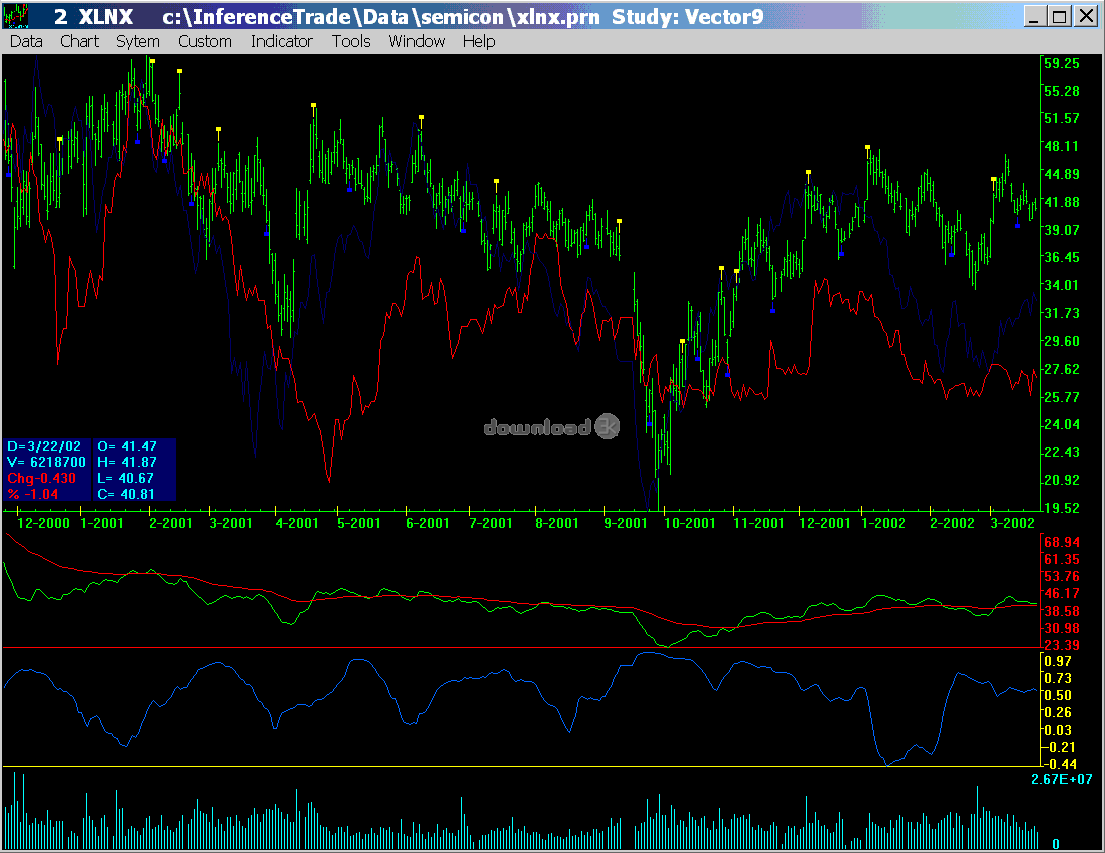Click the 68.94 indicator scale label
The height and width of the screenshot is (853, 1105).
click(x=1062, y=542)
